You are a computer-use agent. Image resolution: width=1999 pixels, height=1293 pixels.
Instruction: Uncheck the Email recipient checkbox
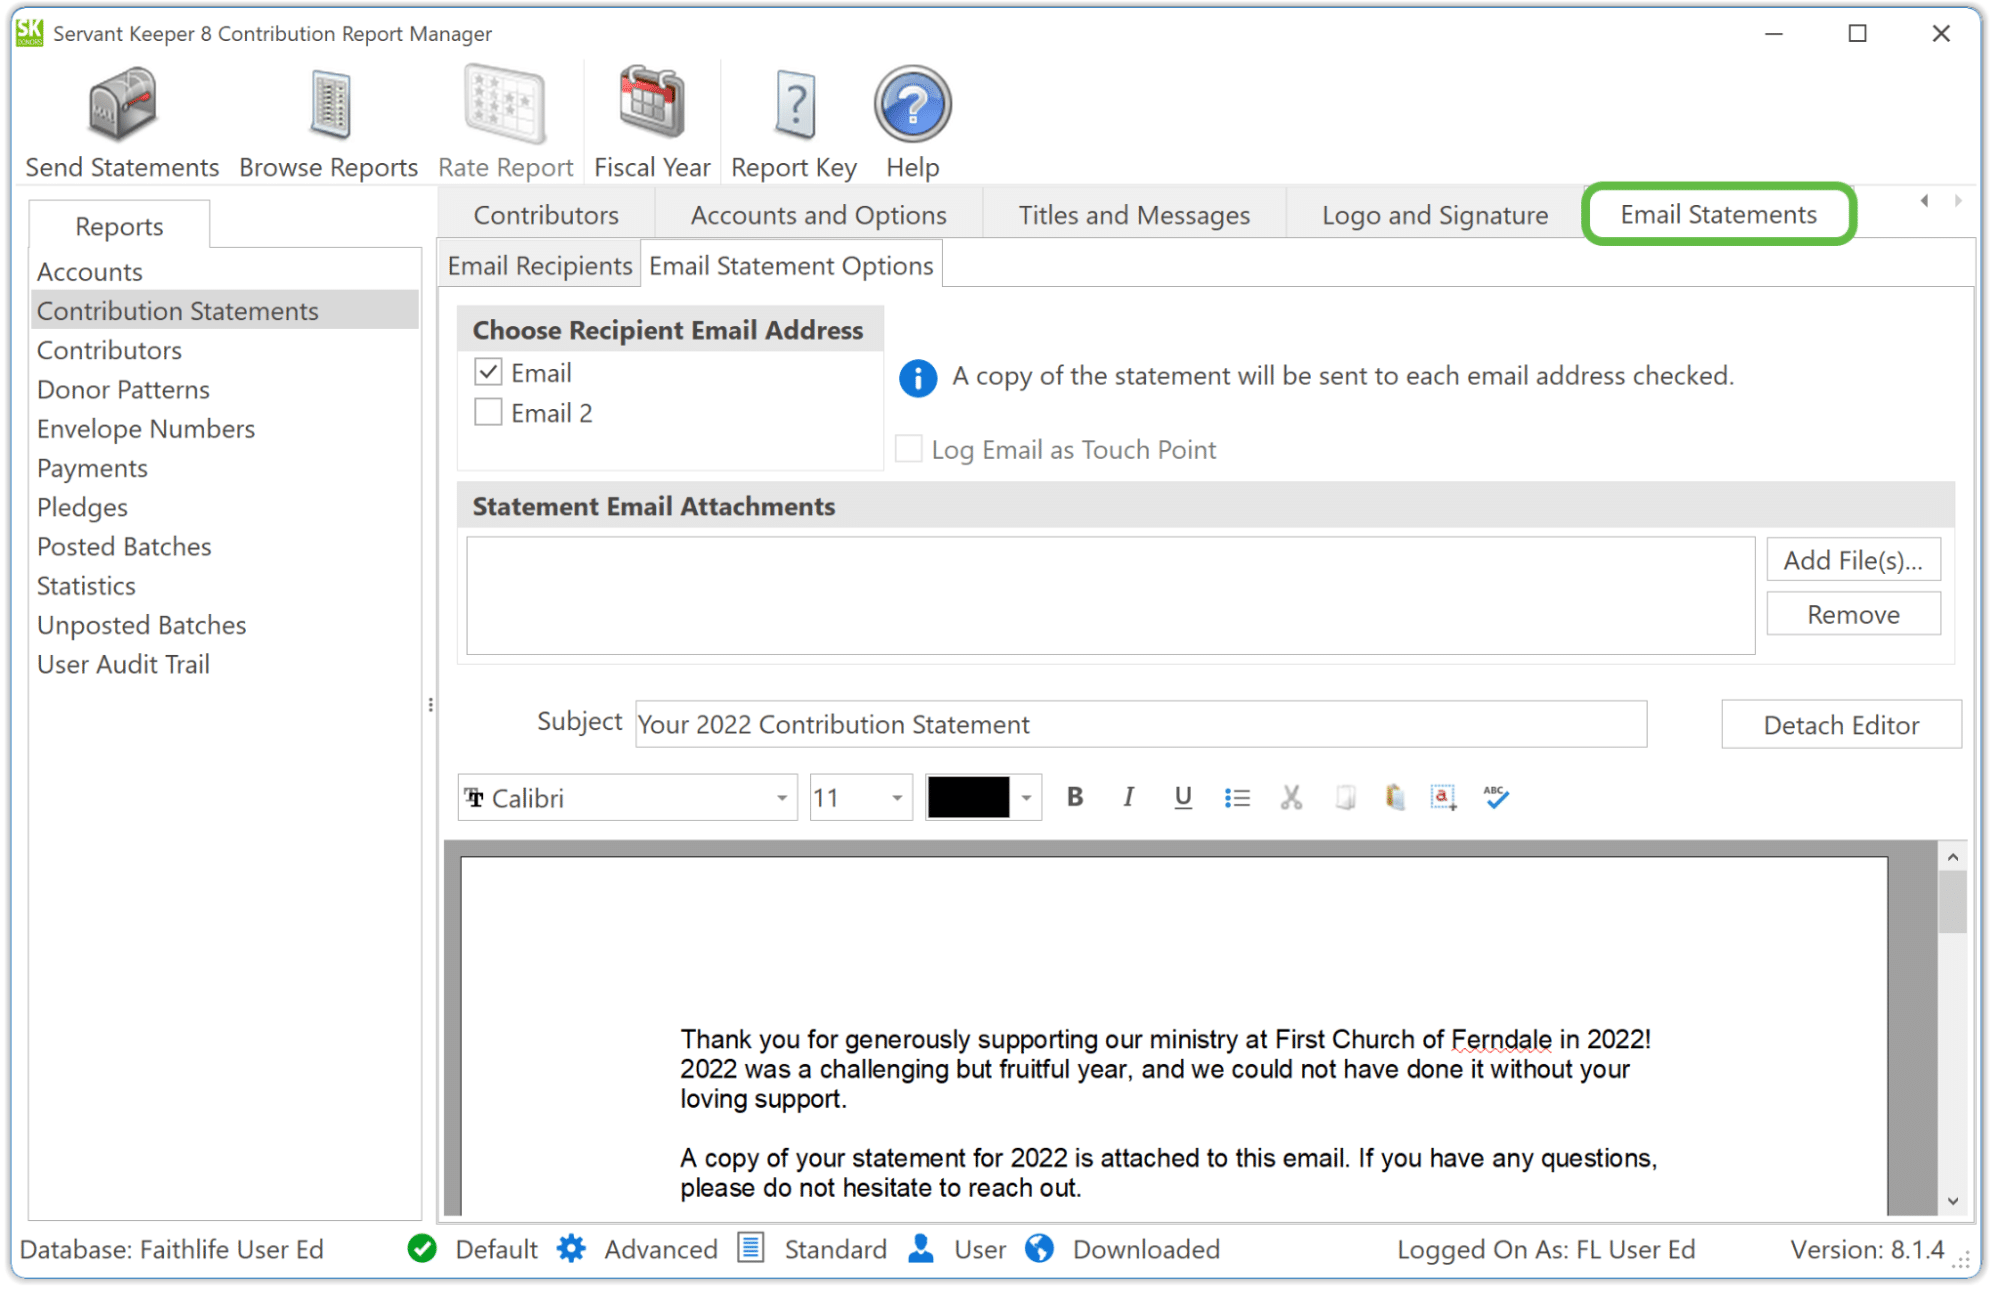[x=487, y=371]
